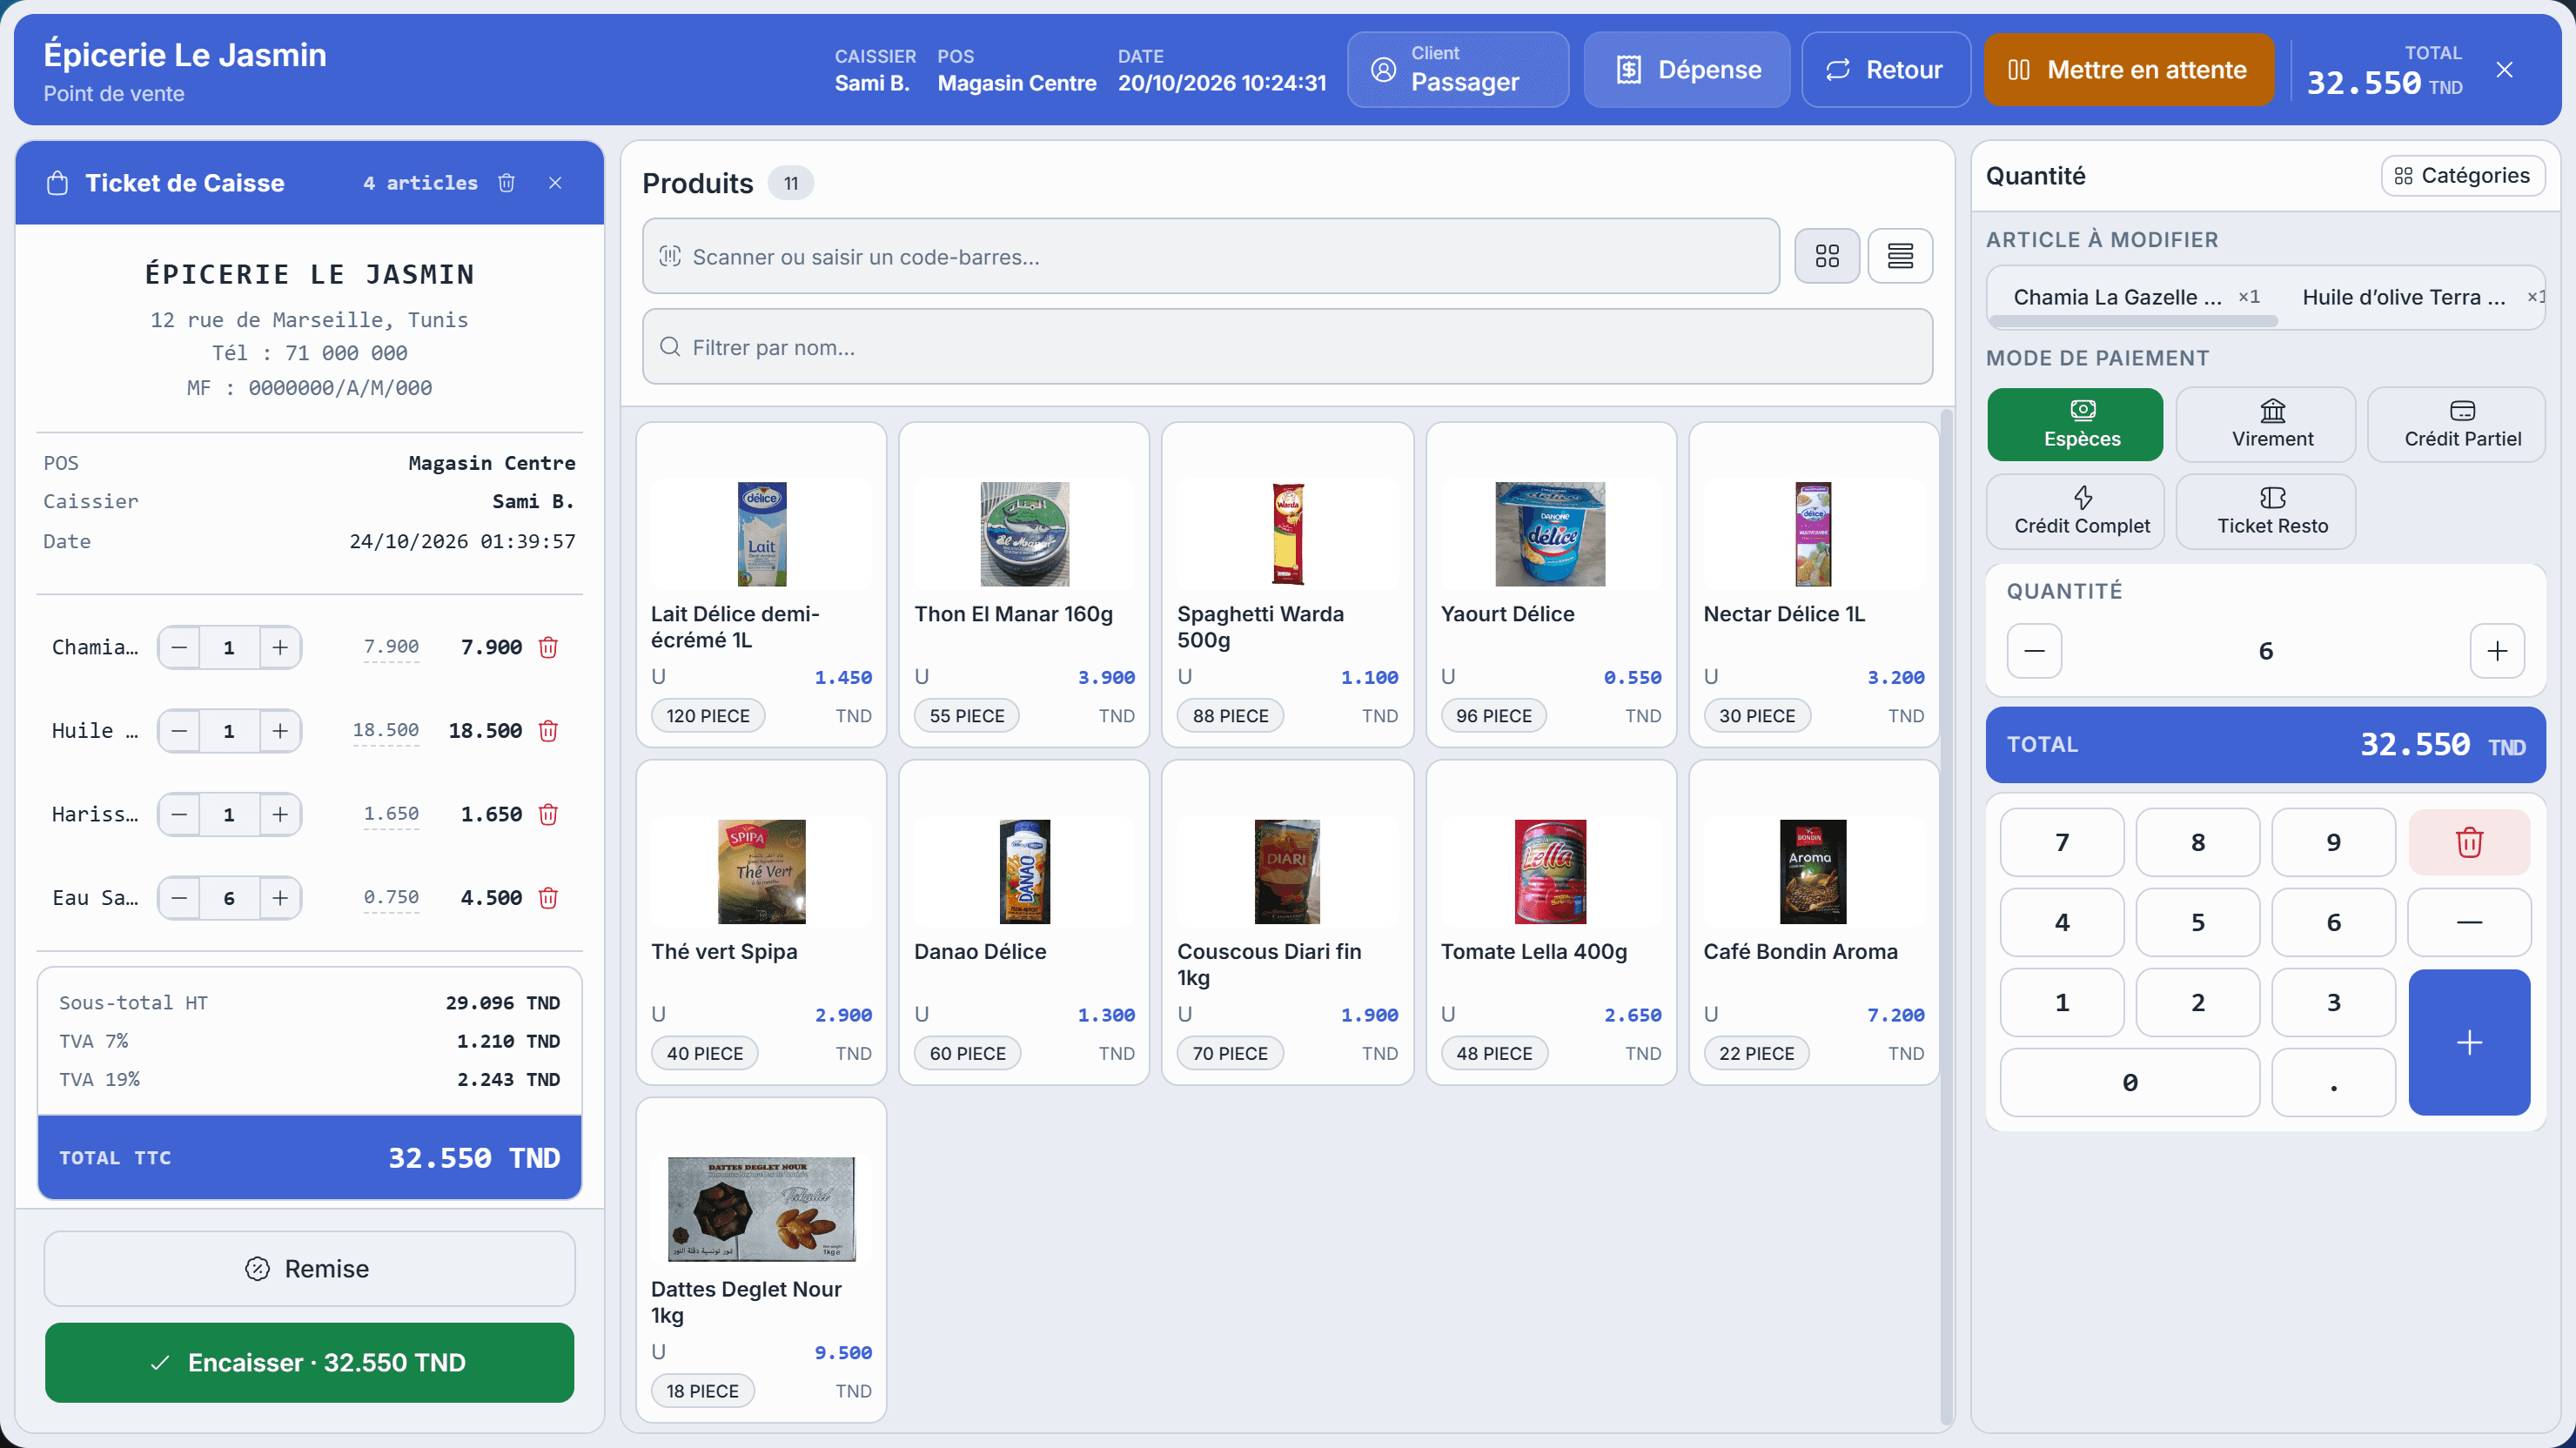Select Virement payment mode
2576x1448 pixels.
click(x=2266, y=424)
